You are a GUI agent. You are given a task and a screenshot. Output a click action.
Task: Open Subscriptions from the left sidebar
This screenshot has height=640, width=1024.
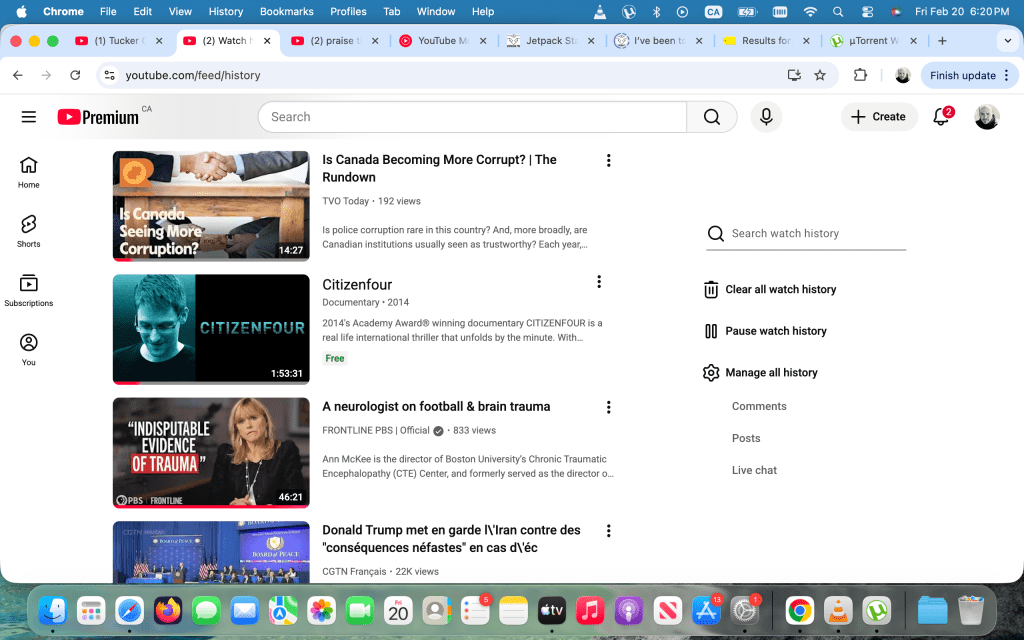[29, 290]
